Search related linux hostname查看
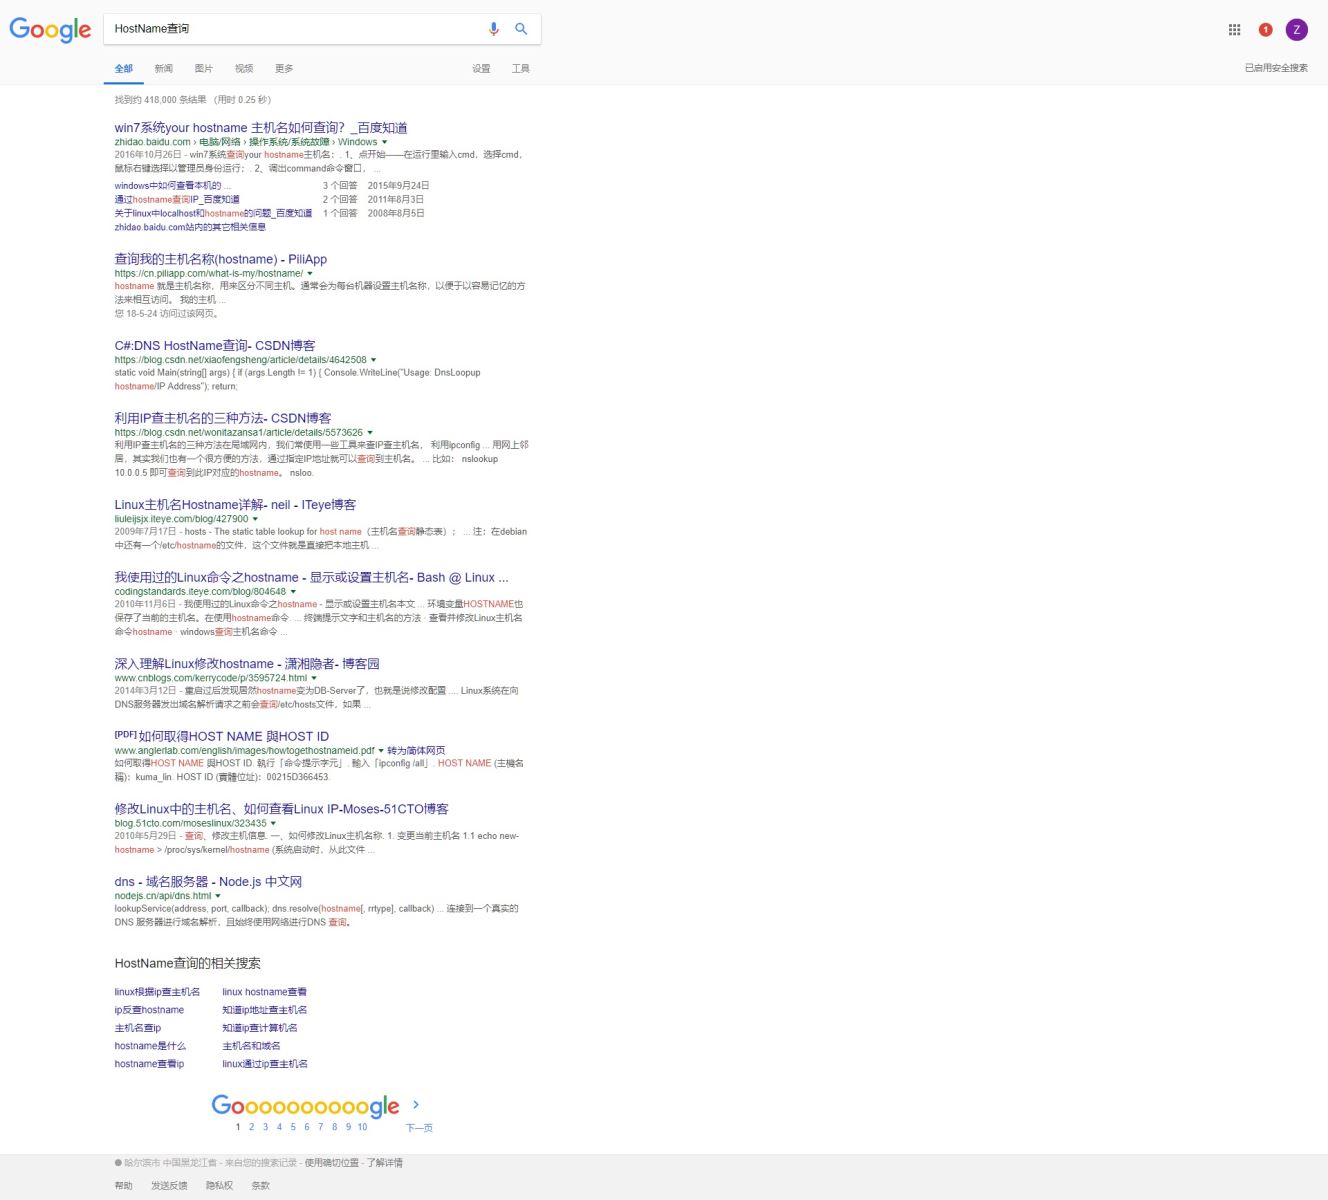The width and height of the screenshot is (1328, 1200). (265, 992)
